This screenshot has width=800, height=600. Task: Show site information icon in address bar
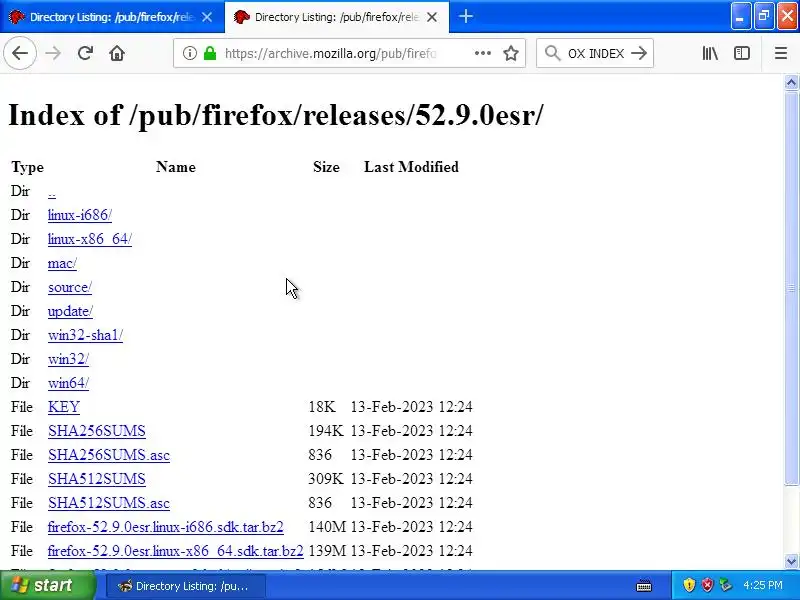[x=189, y=53]
